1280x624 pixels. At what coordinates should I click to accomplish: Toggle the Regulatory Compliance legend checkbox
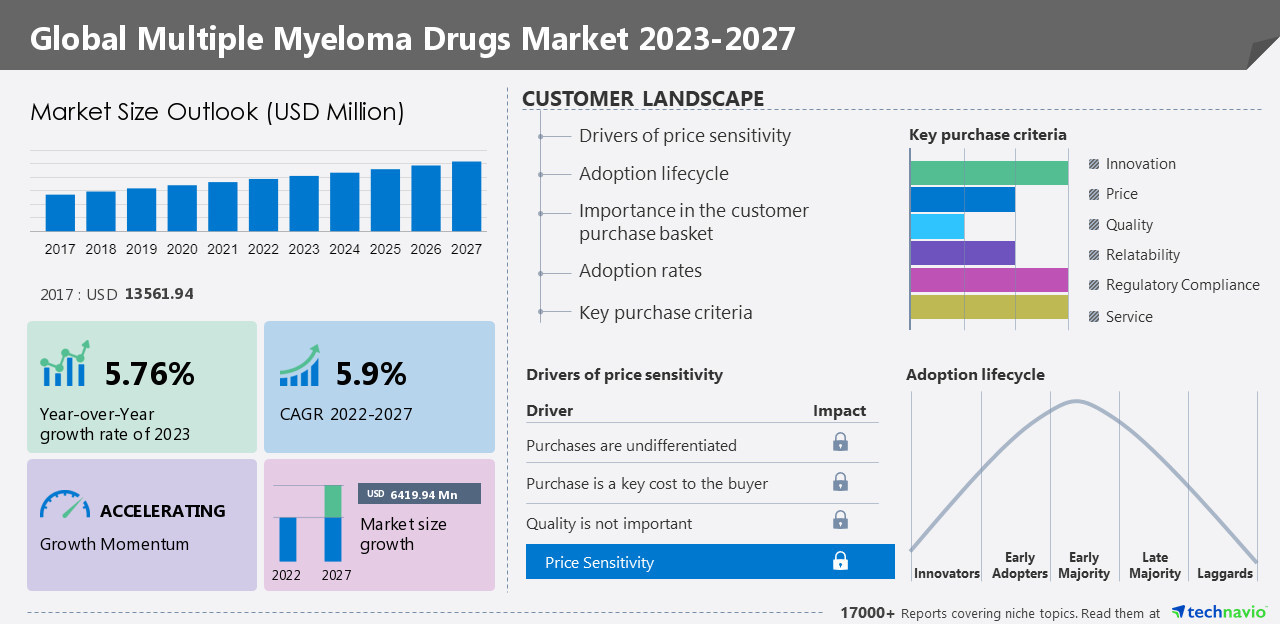[x=1092, y=284]
